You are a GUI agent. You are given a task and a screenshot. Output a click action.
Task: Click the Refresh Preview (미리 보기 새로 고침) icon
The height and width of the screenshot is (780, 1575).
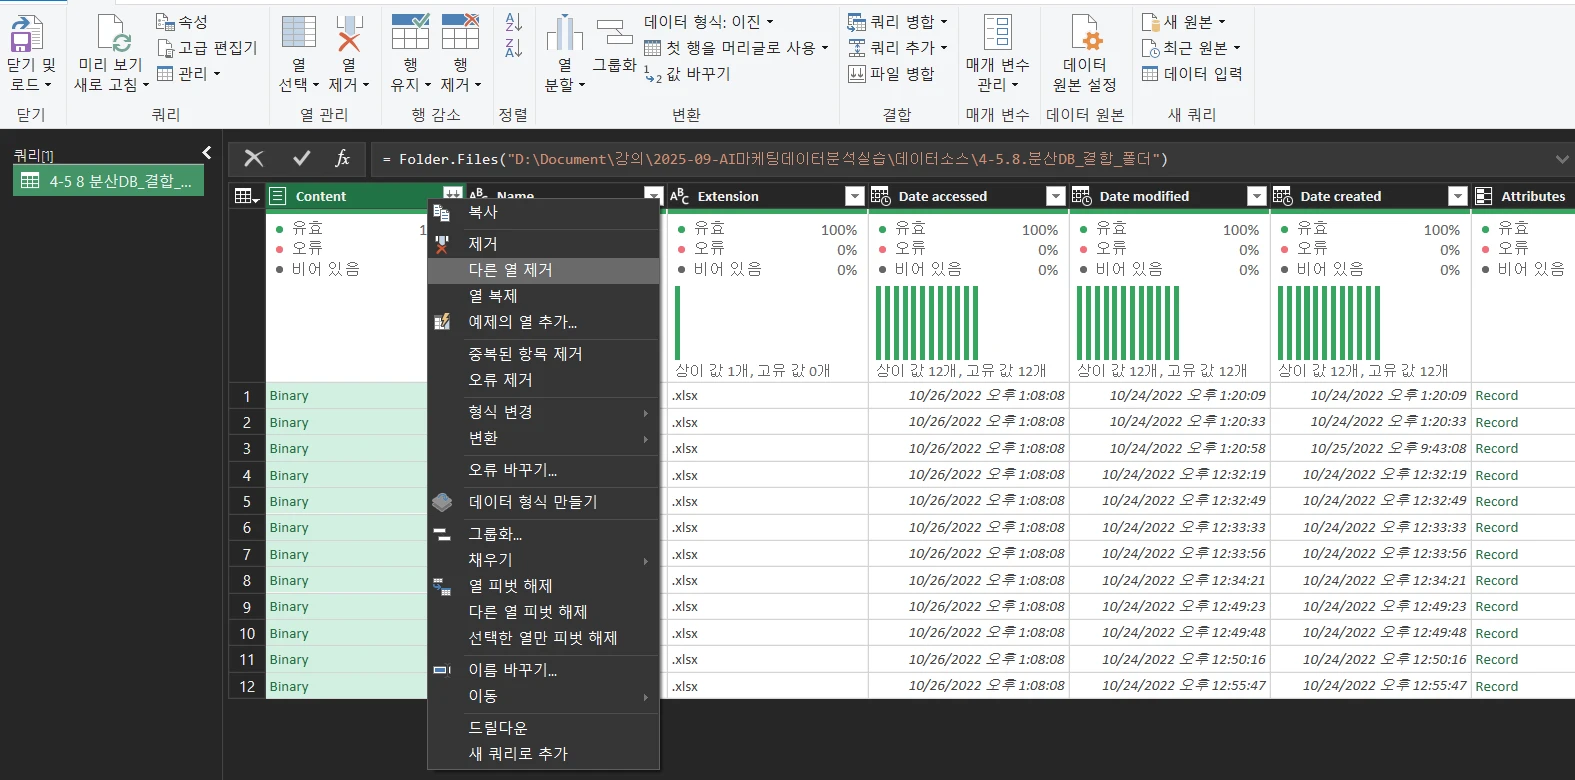[112, 35]
